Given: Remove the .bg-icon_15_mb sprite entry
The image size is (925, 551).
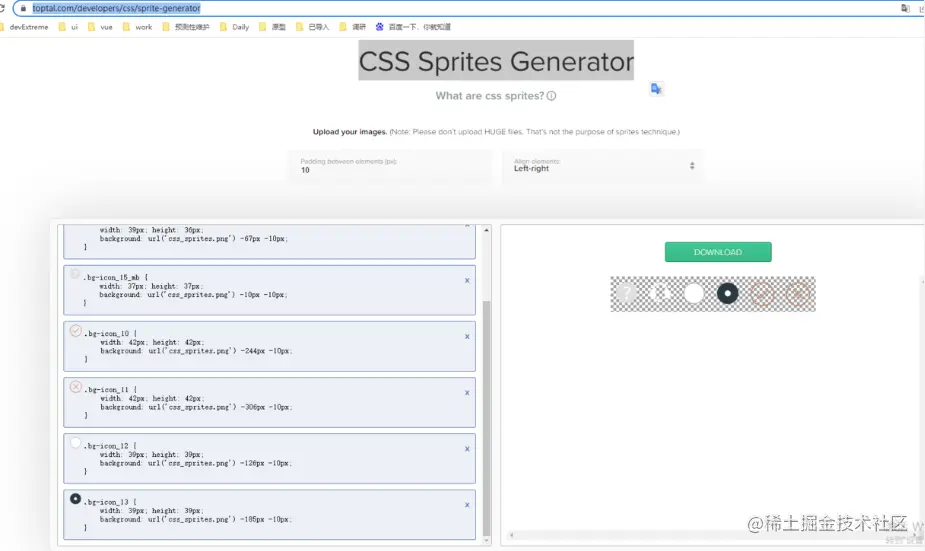Looking at the screenshot, I should click(467, 281).
